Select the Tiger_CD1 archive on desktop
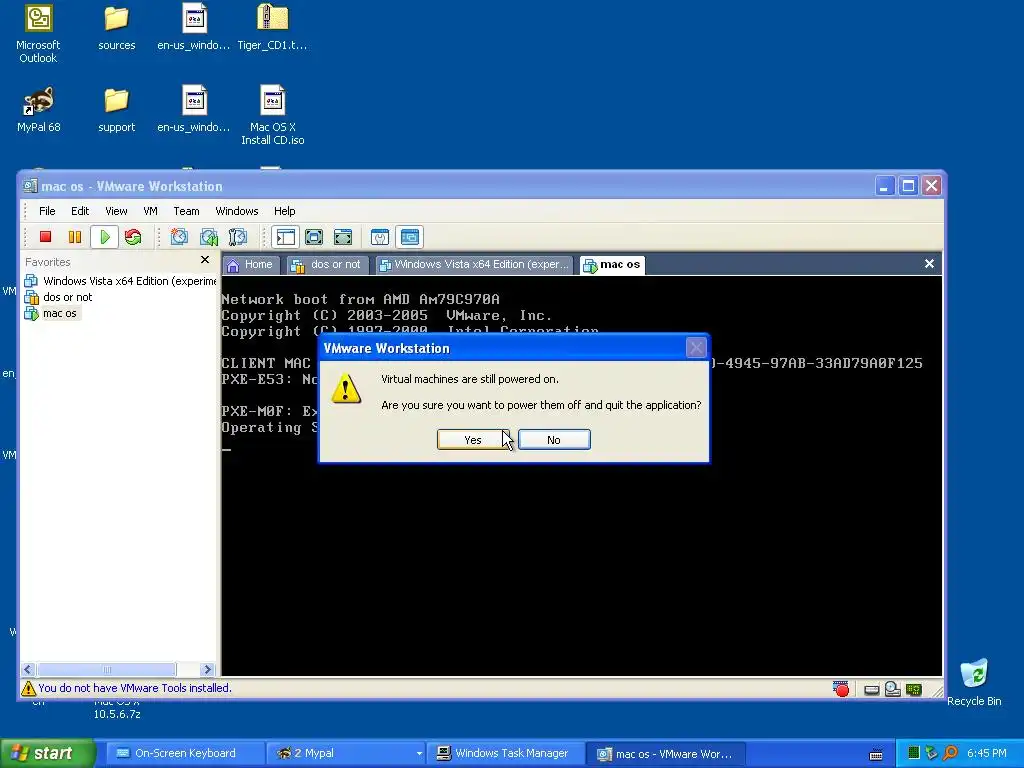The image size is (1024, 768). pos(272,28)
